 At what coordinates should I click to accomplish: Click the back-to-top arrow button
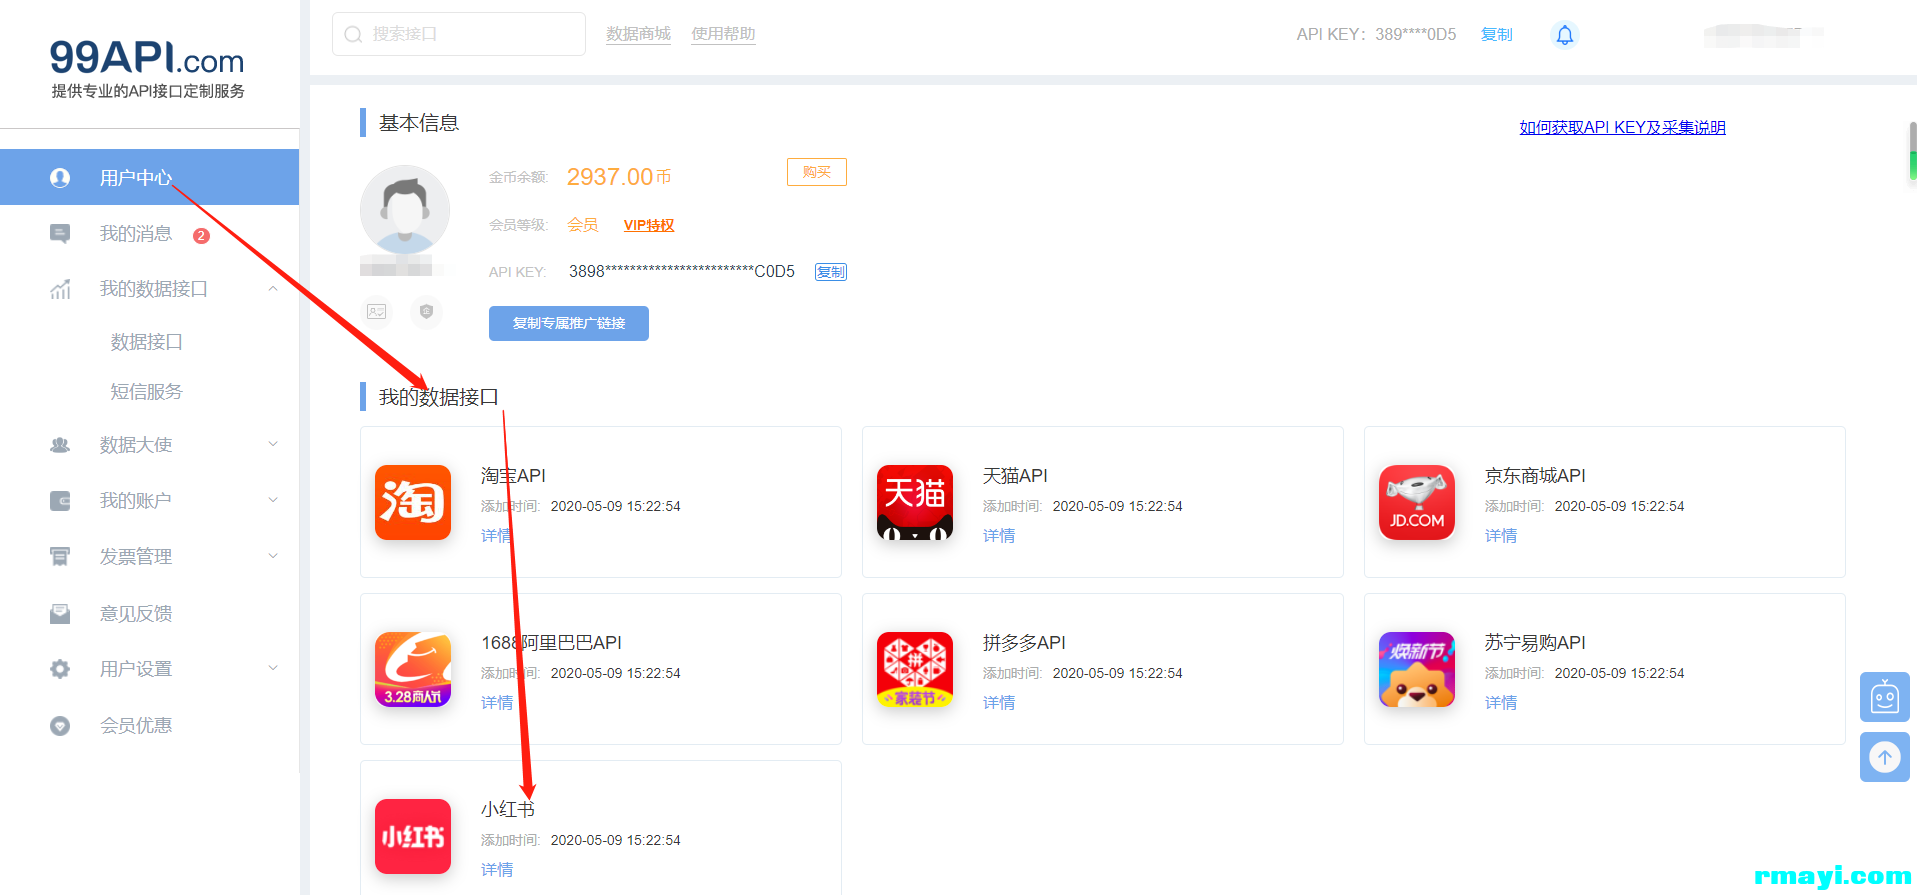point(1885,757)
